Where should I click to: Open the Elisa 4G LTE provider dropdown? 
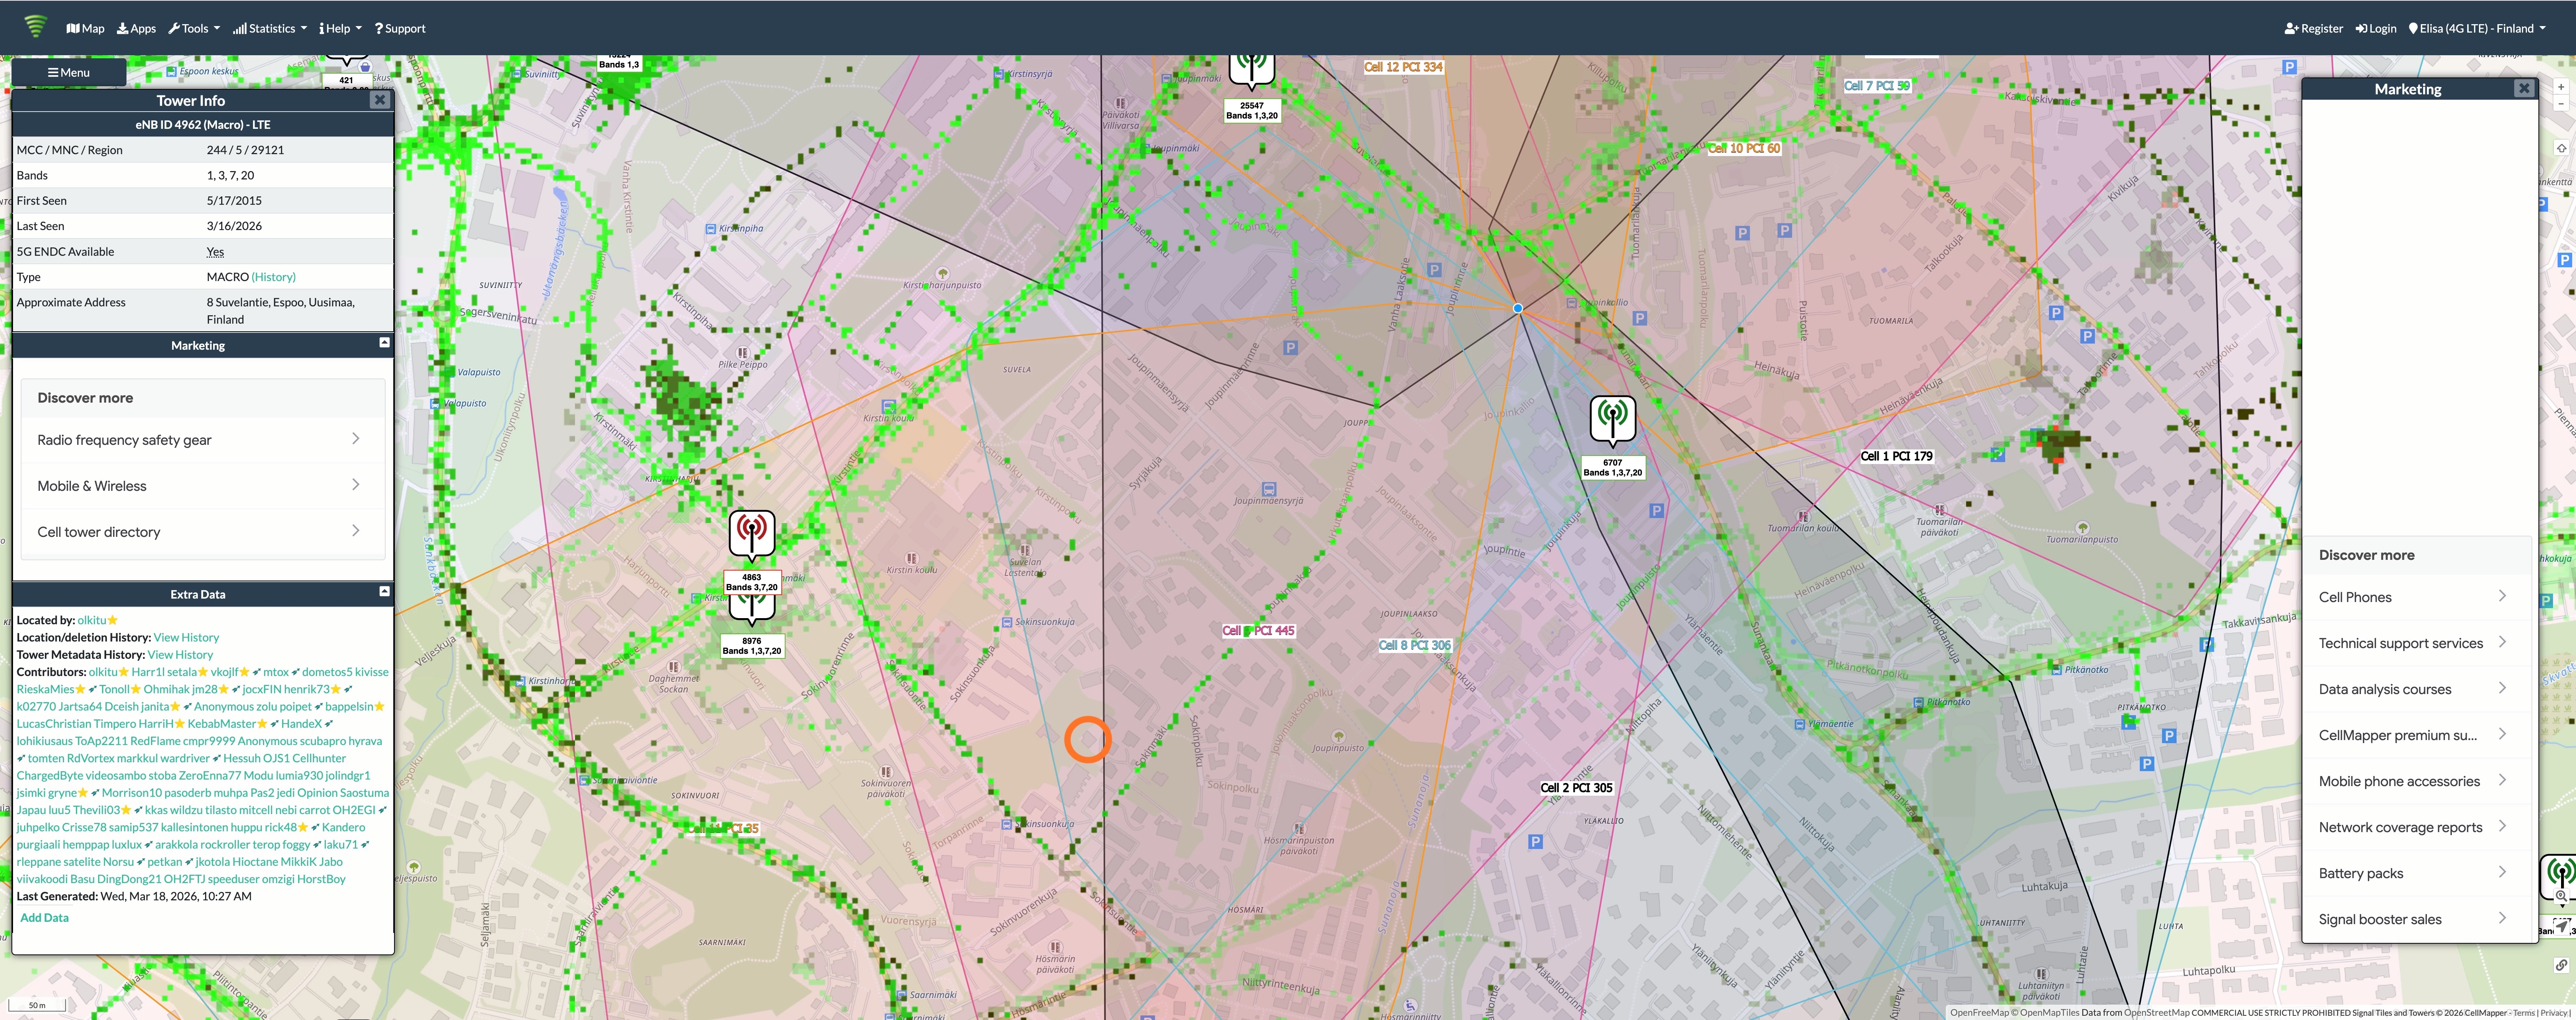(x=2476, y=28)
